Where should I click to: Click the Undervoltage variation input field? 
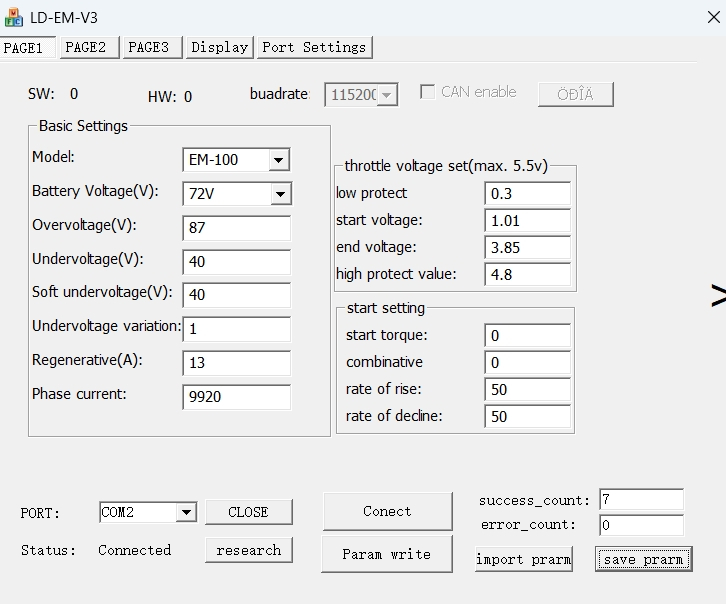click(237, 329)
